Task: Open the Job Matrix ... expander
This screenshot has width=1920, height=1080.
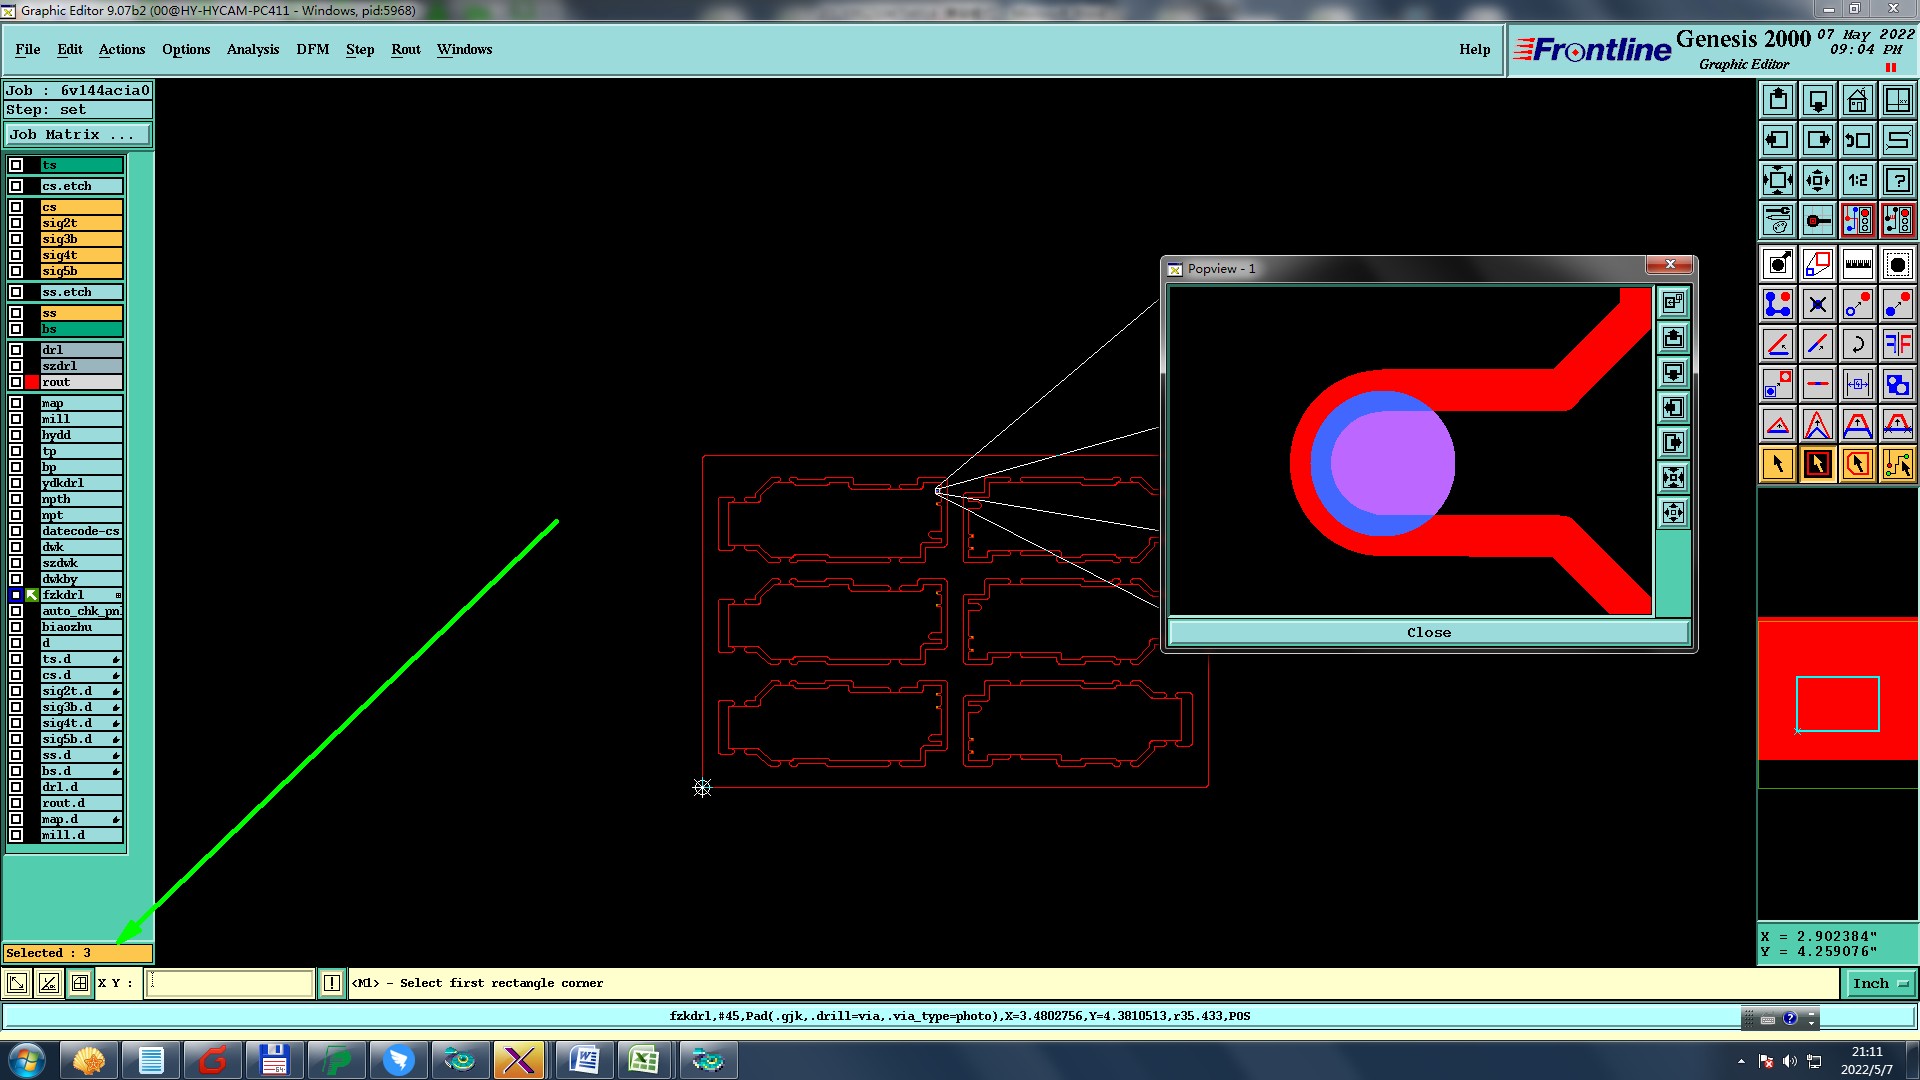Action: pyautogui.click(x=78, y=135)
